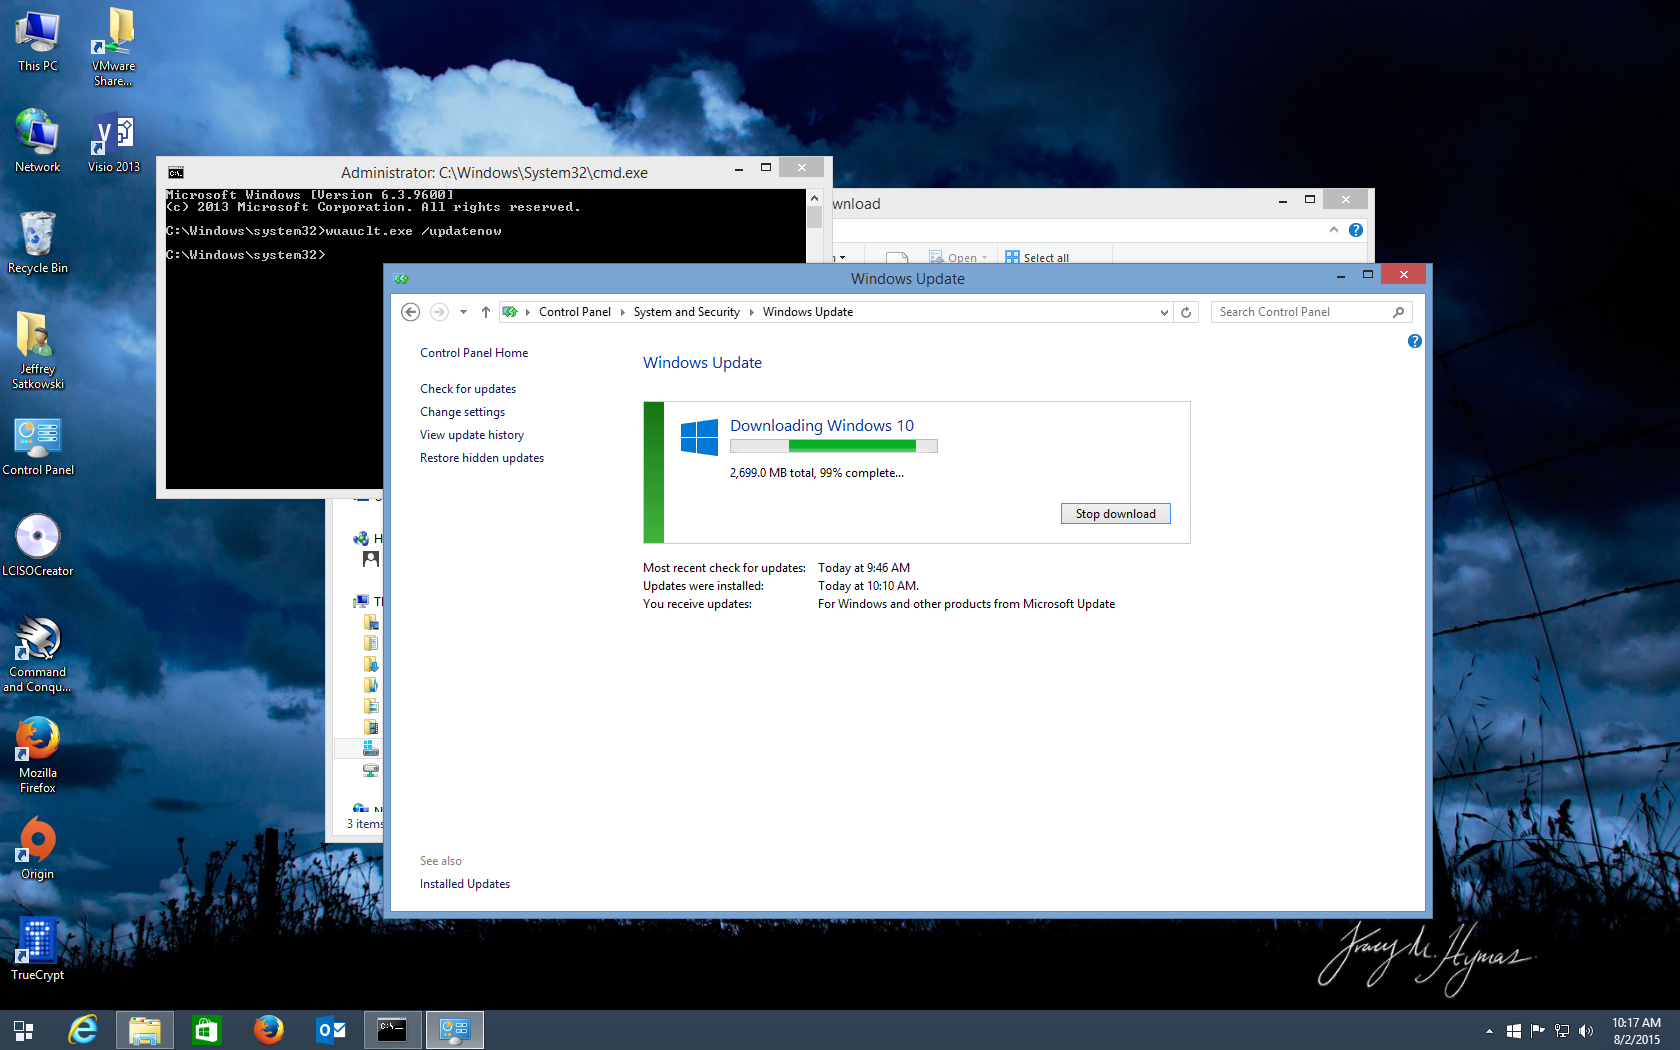Open the recent locations dropdown arrow
The width and height of the screenshot is (1680, 1050).
pyautogui.click(x=463, y=312)
